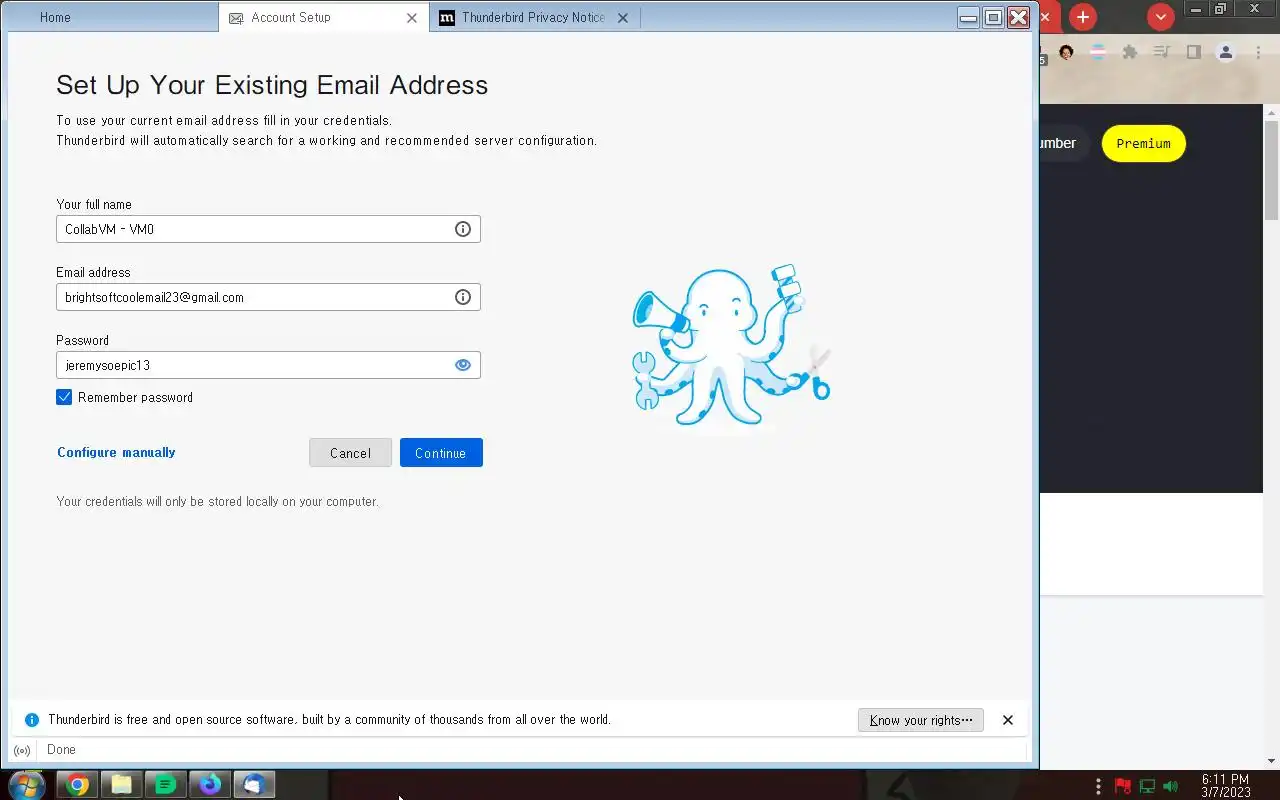The width and height of the screenshot is (1280, 800).
Task: Click the red flag Action Center tray icon
Action: (1123, 786)
